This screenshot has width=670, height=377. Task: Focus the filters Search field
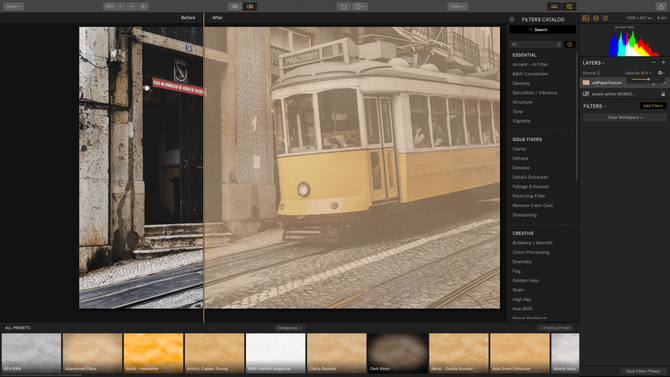click(542, 29)
